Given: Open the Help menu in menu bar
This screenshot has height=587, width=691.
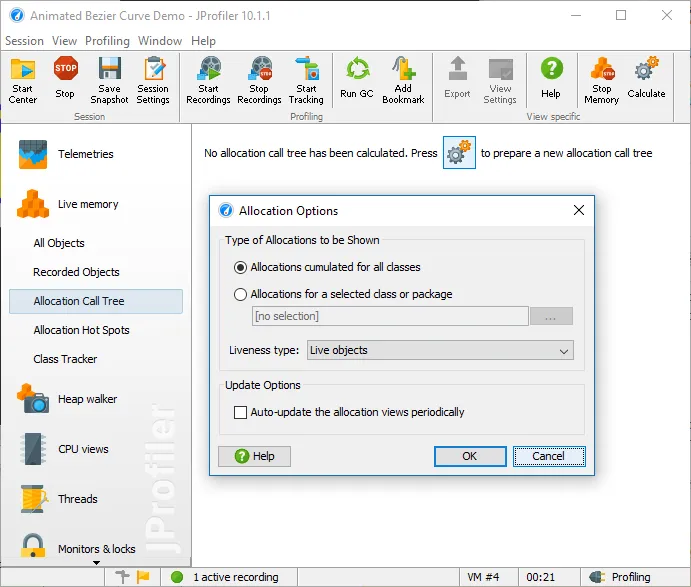Looking at the screenshot, I should (x=203, y=41).
